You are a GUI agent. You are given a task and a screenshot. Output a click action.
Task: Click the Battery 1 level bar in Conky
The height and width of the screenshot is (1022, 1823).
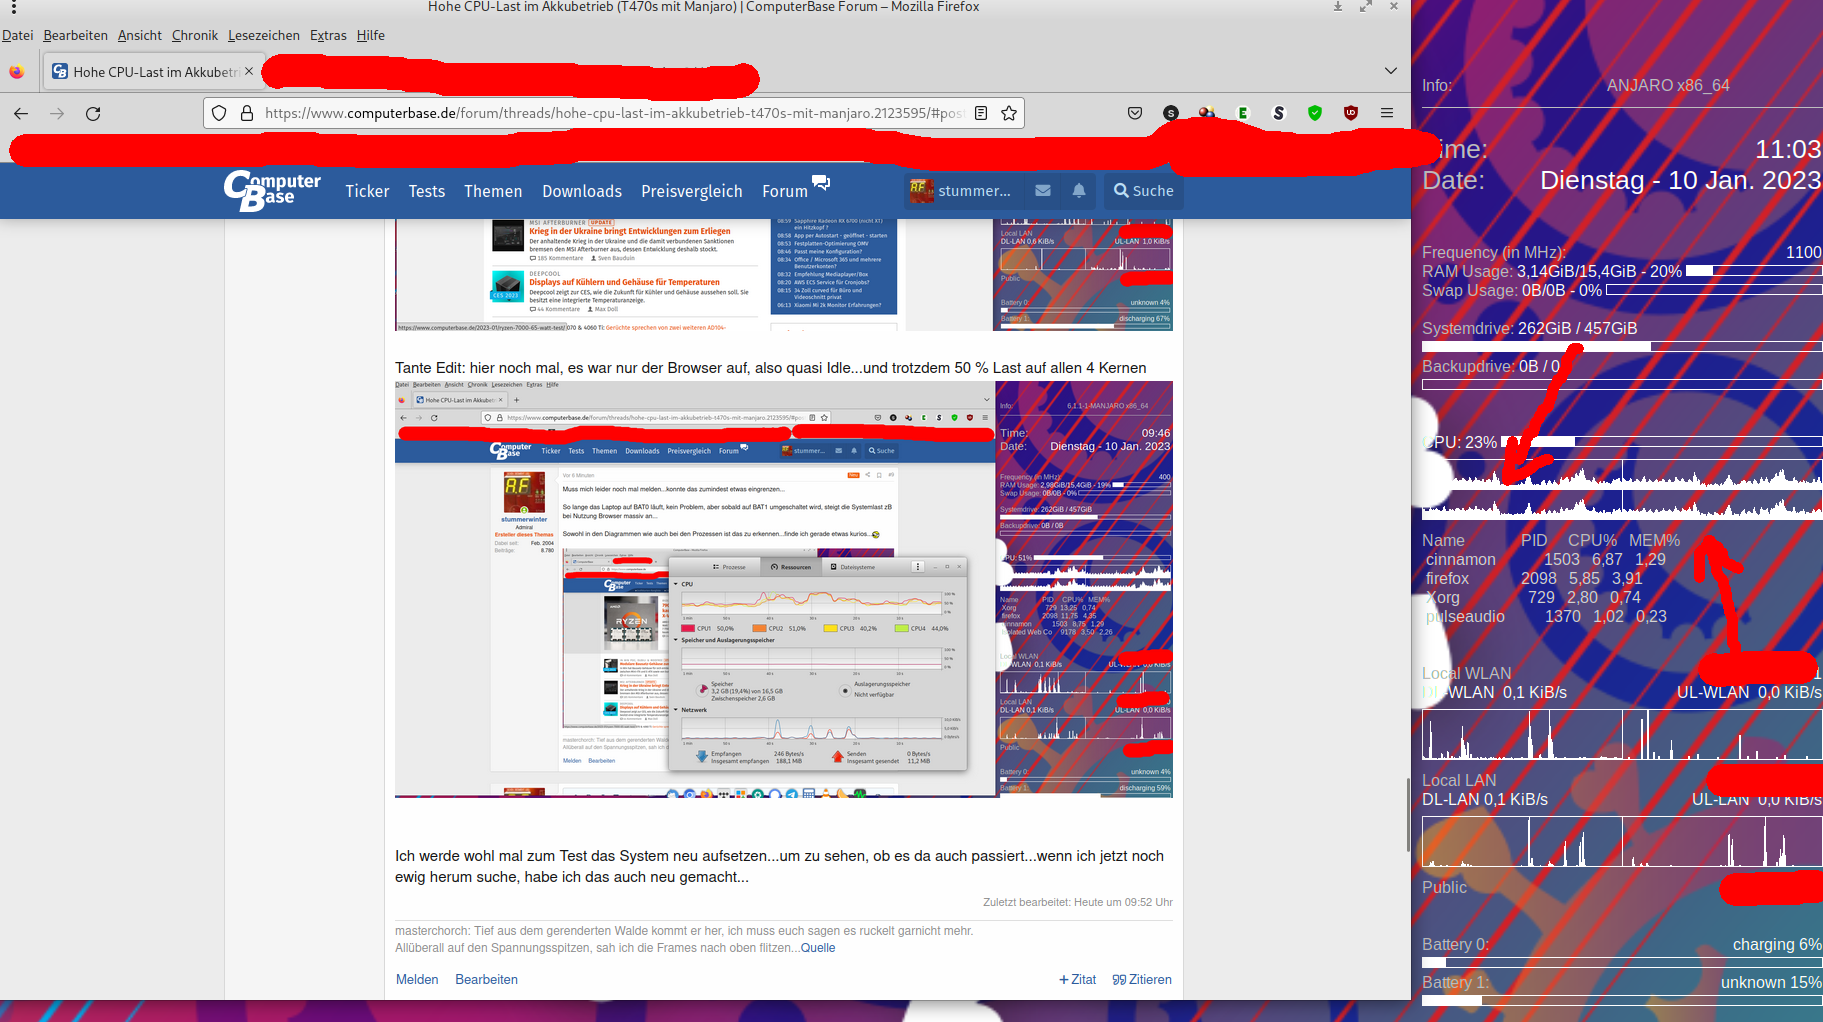coord(1621,1000)
